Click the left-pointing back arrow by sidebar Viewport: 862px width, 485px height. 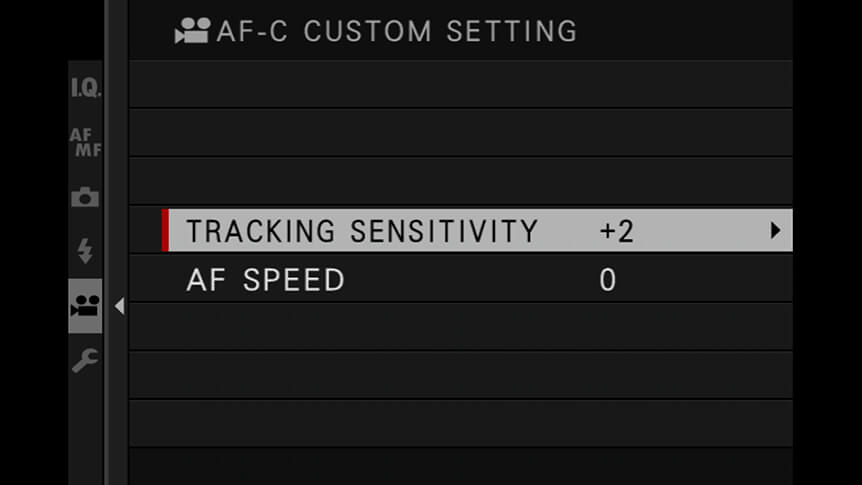pos(119,306)
